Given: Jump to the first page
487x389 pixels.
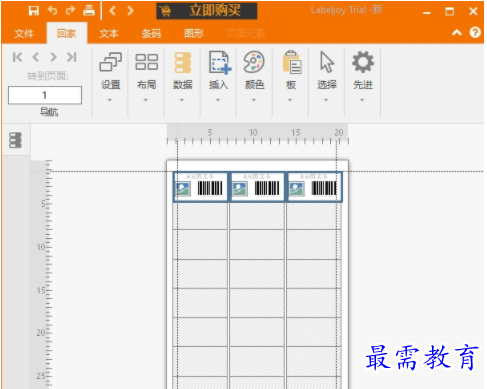Looking at the screenshot, I should coord(17,57).
